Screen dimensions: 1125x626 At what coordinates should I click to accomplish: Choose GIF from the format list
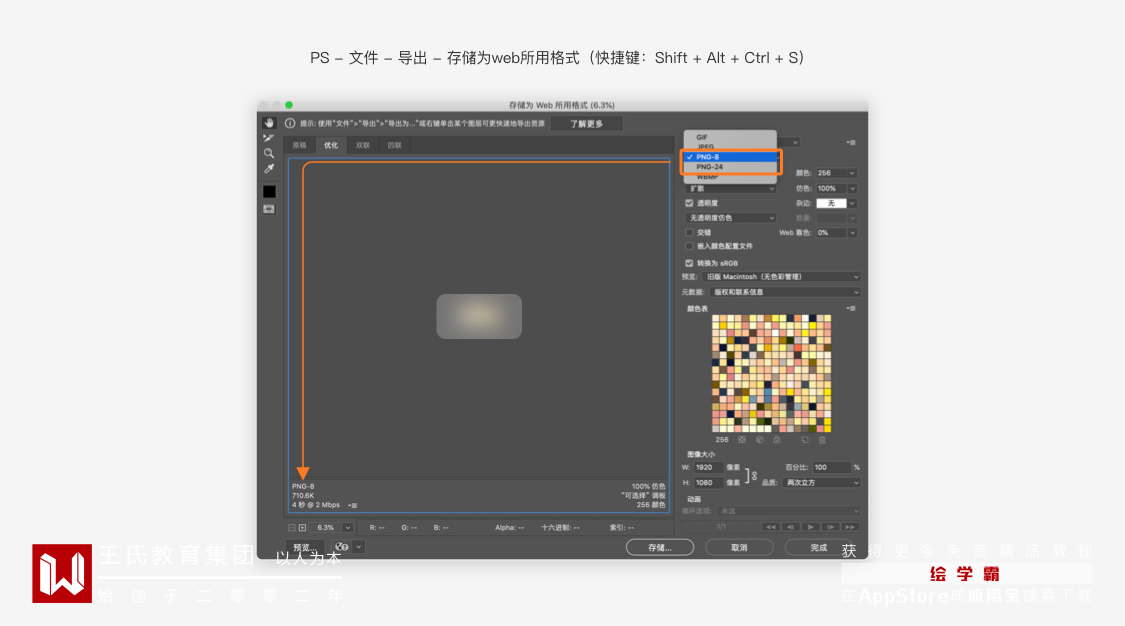pyautogui.click(x=730, y=137)
